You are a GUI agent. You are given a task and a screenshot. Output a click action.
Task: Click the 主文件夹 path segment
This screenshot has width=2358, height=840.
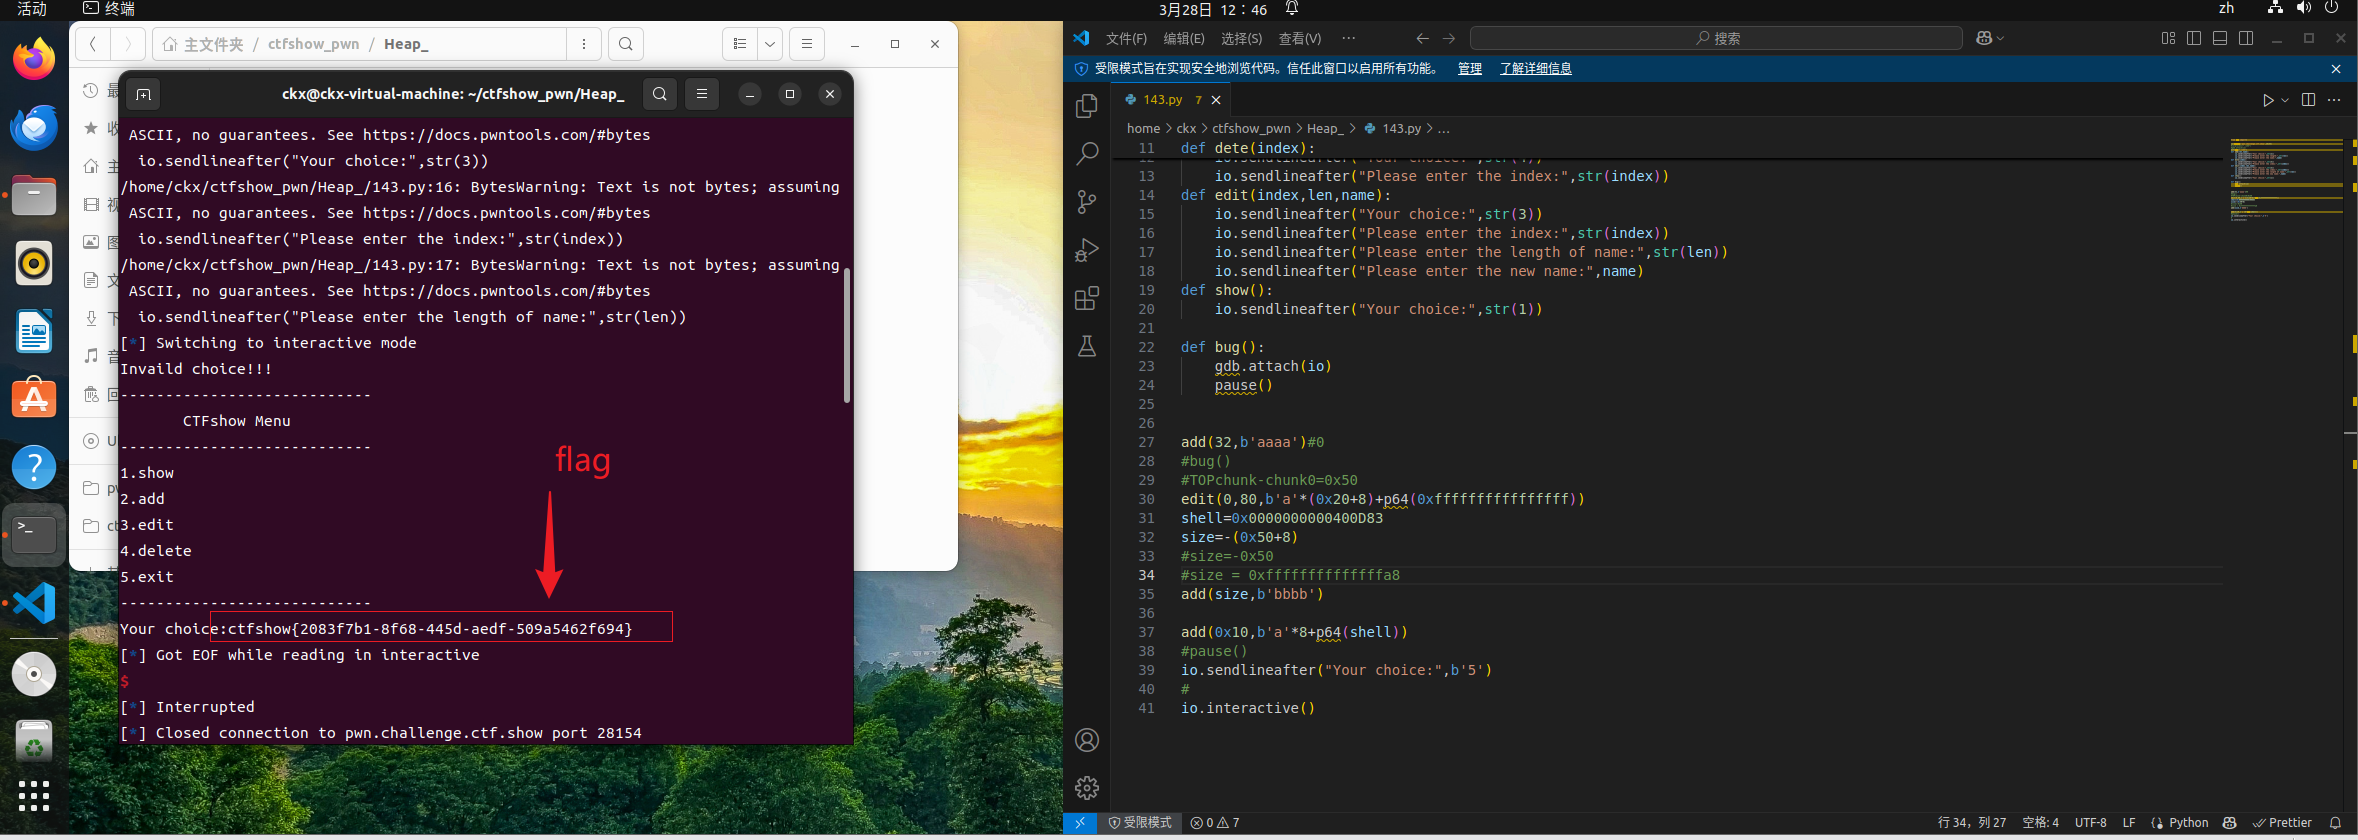coord(204,44)
